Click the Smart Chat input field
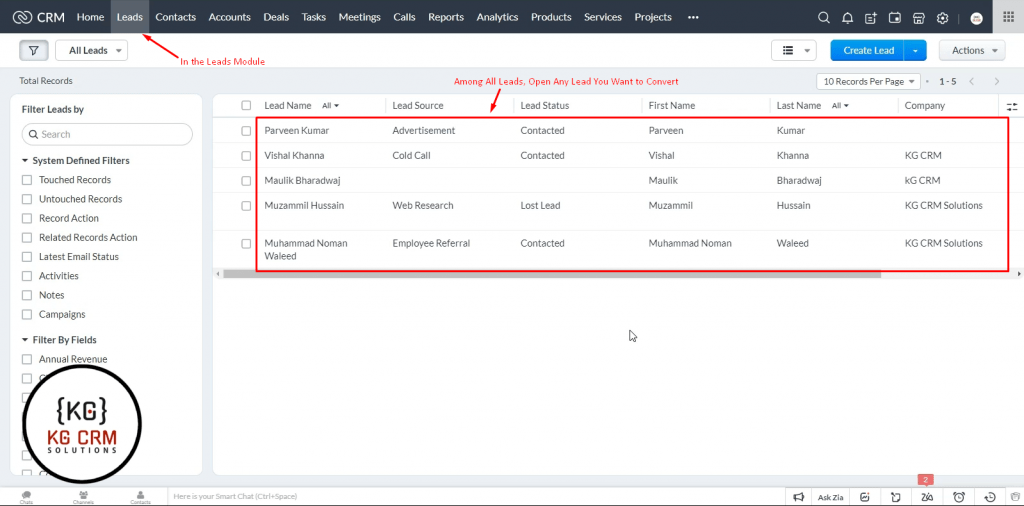 coord(477,497)
